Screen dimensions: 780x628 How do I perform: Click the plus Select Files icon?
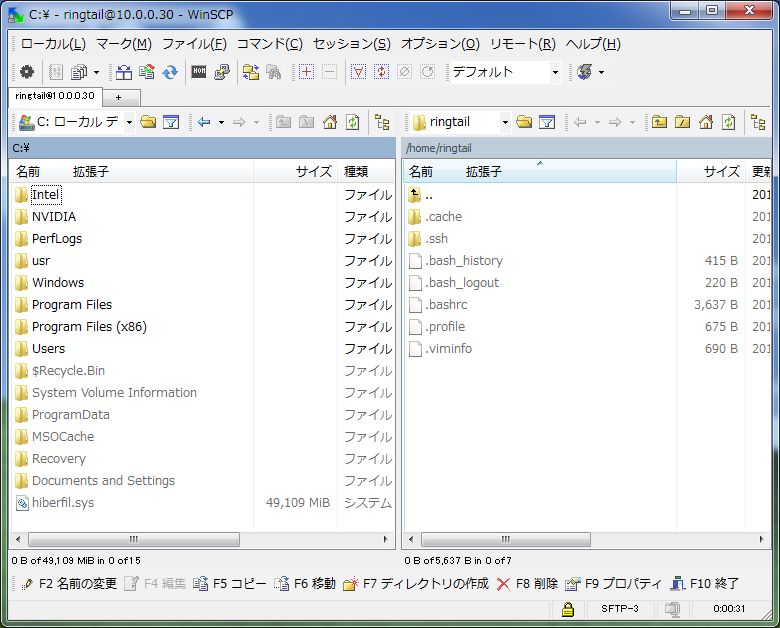306,72
